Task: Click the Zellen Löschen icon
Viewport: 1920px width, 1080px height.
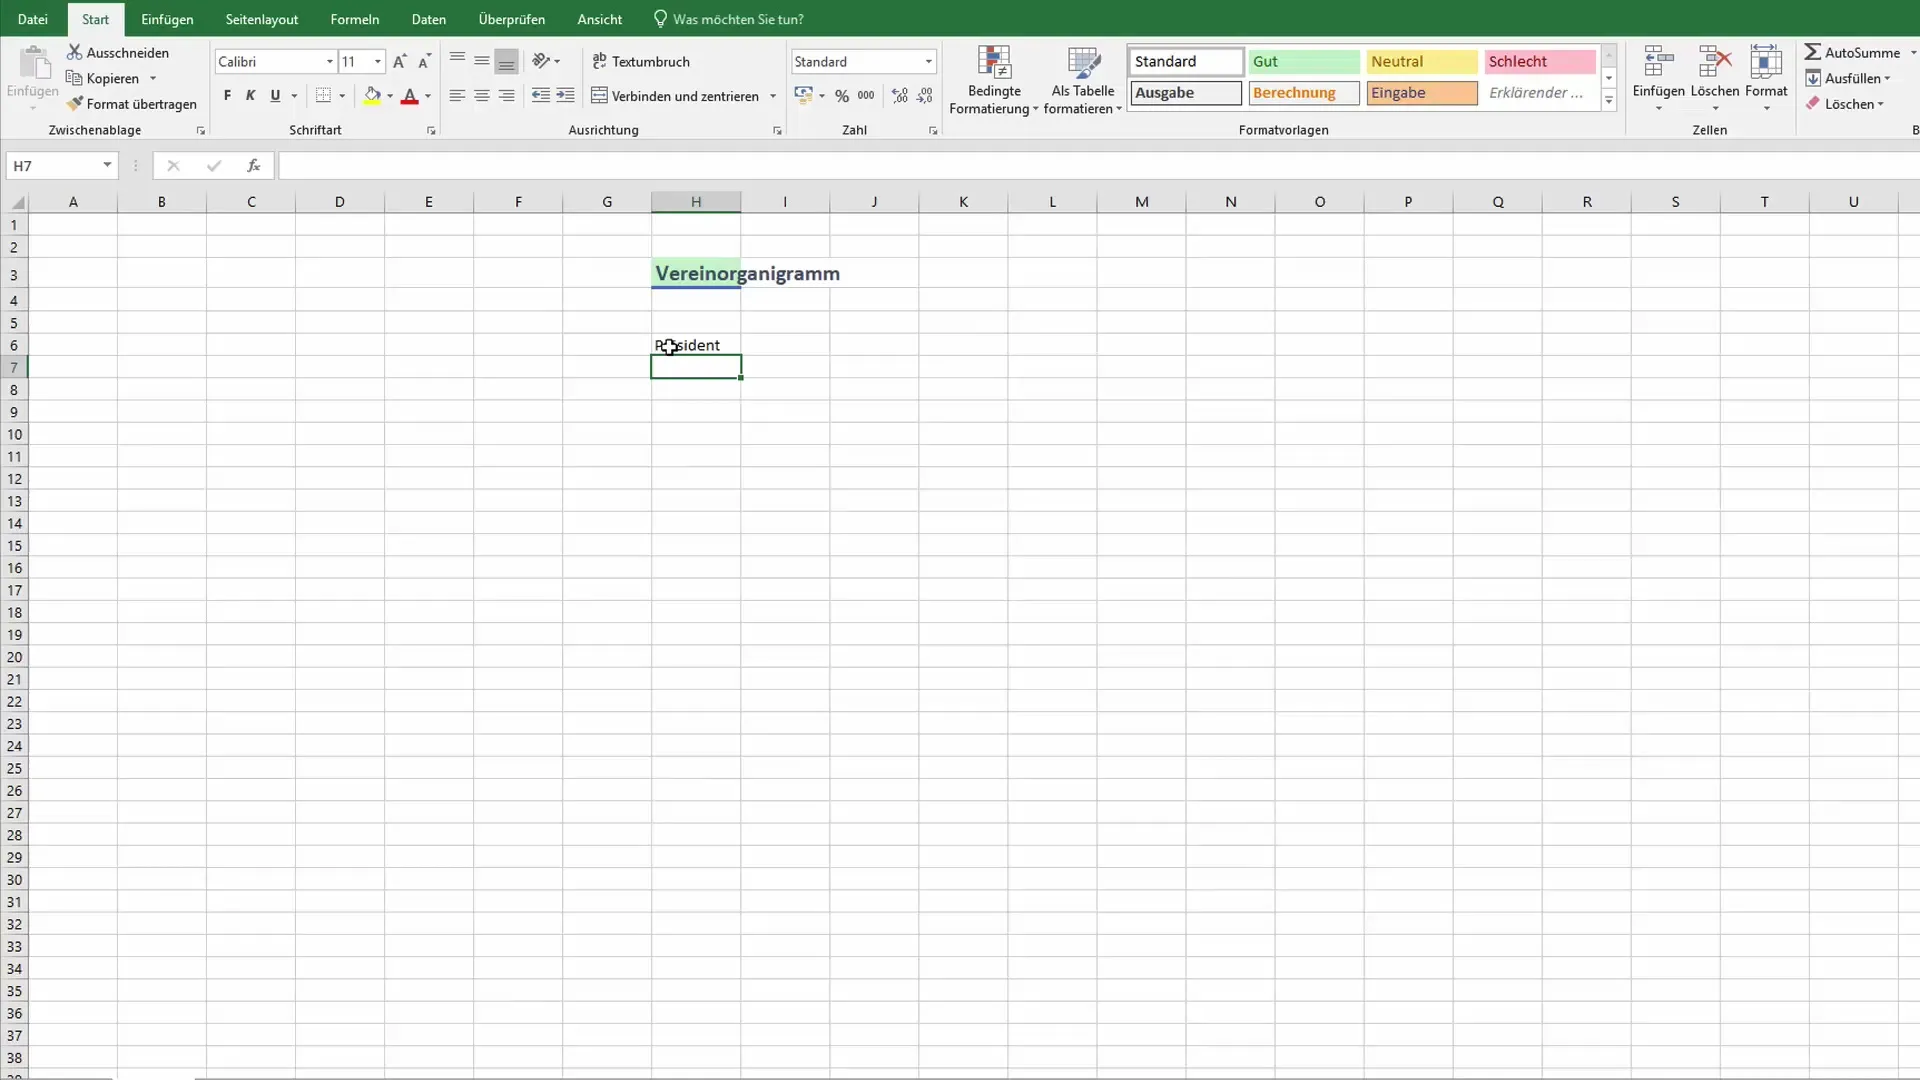Action: coord(1715,61)
